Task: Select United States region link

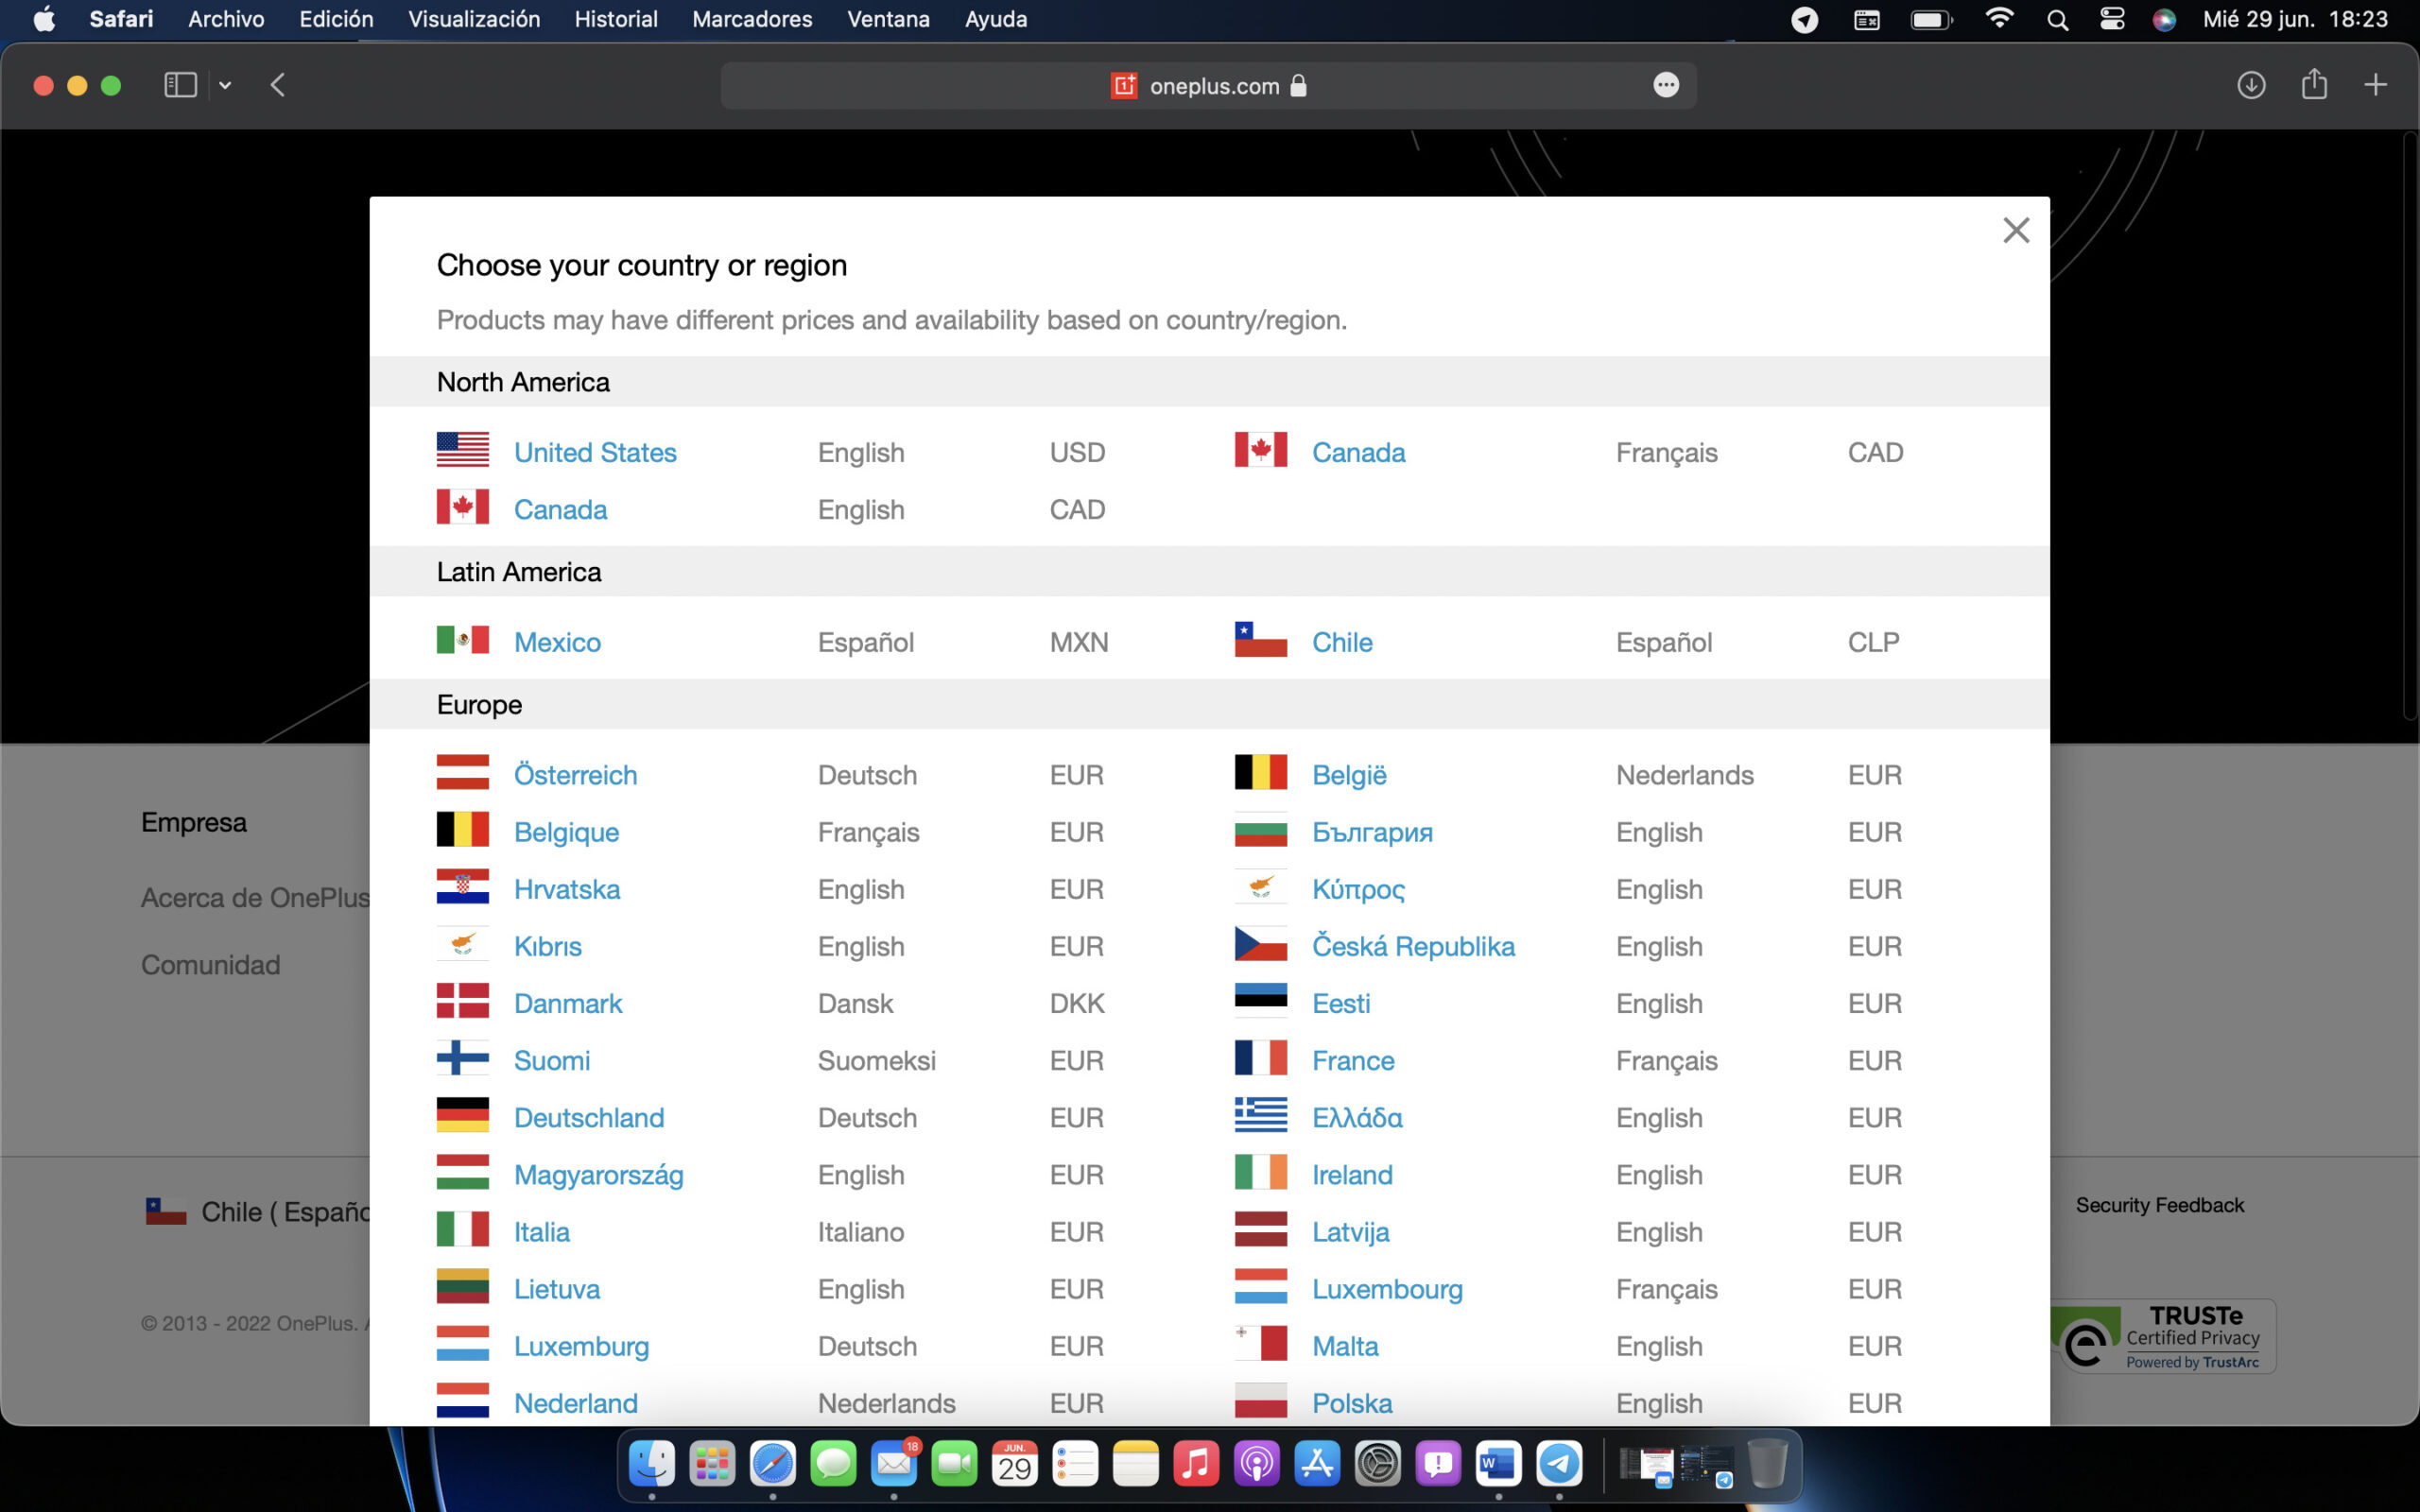Action: (595, 452)
